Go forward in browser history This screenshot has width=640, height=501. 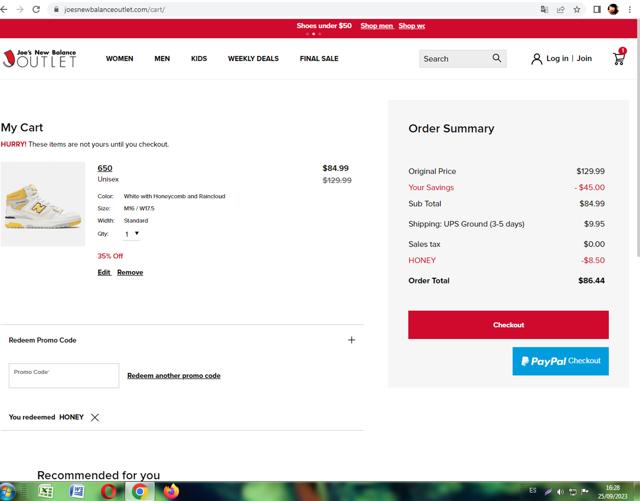(x=20, y=9)
